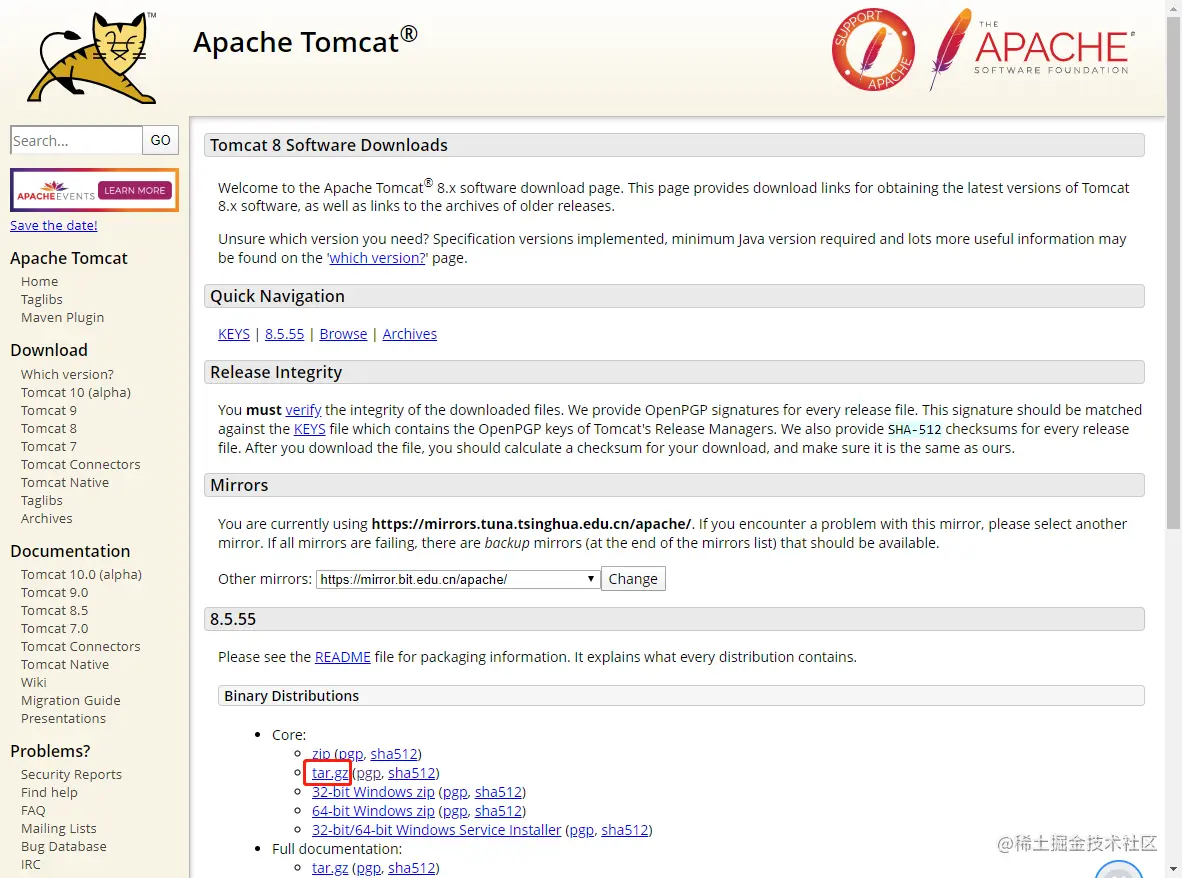1182x878 pixels.
Task: Select Tomcat 9 download link
Action: pos(48,410)
